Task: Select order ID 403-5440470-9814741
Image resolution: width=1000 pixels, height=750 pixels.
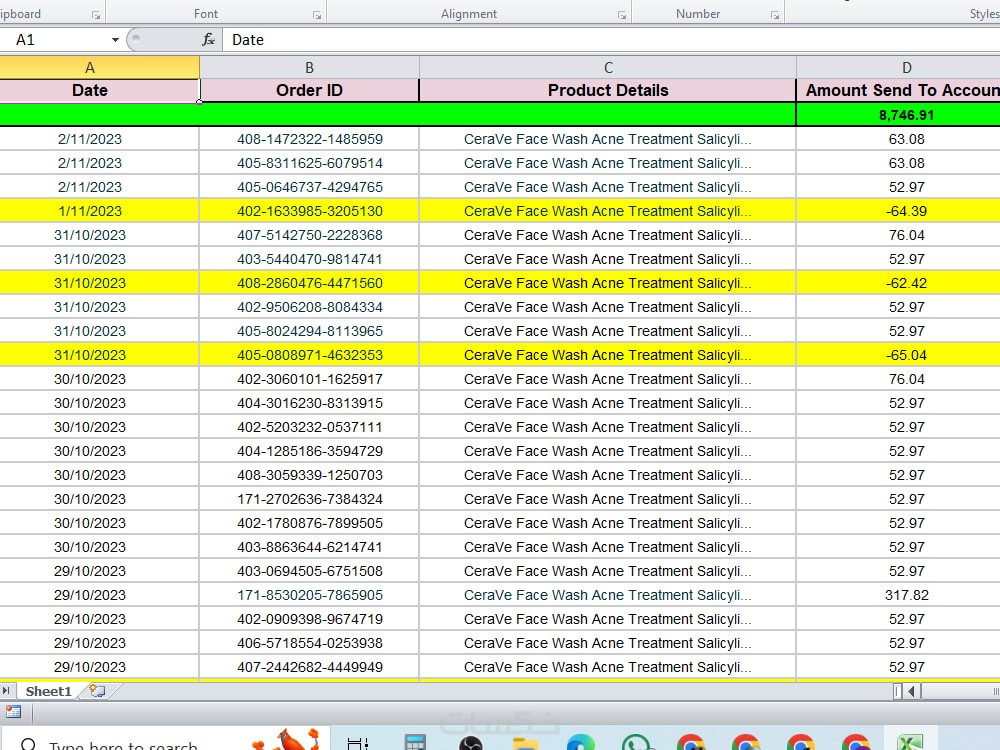Action: pos(309,259)
